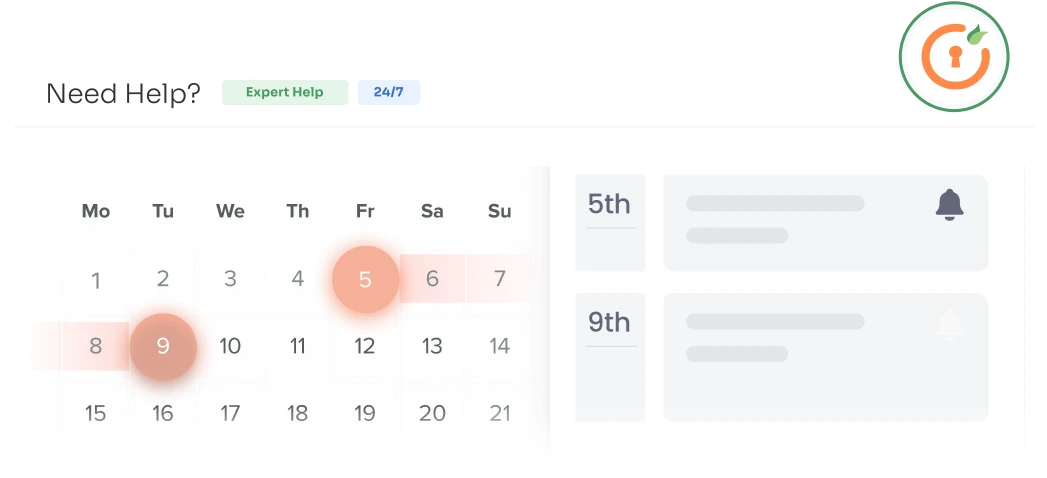
Task: Click the 5th date label
Action: (609, 204)
